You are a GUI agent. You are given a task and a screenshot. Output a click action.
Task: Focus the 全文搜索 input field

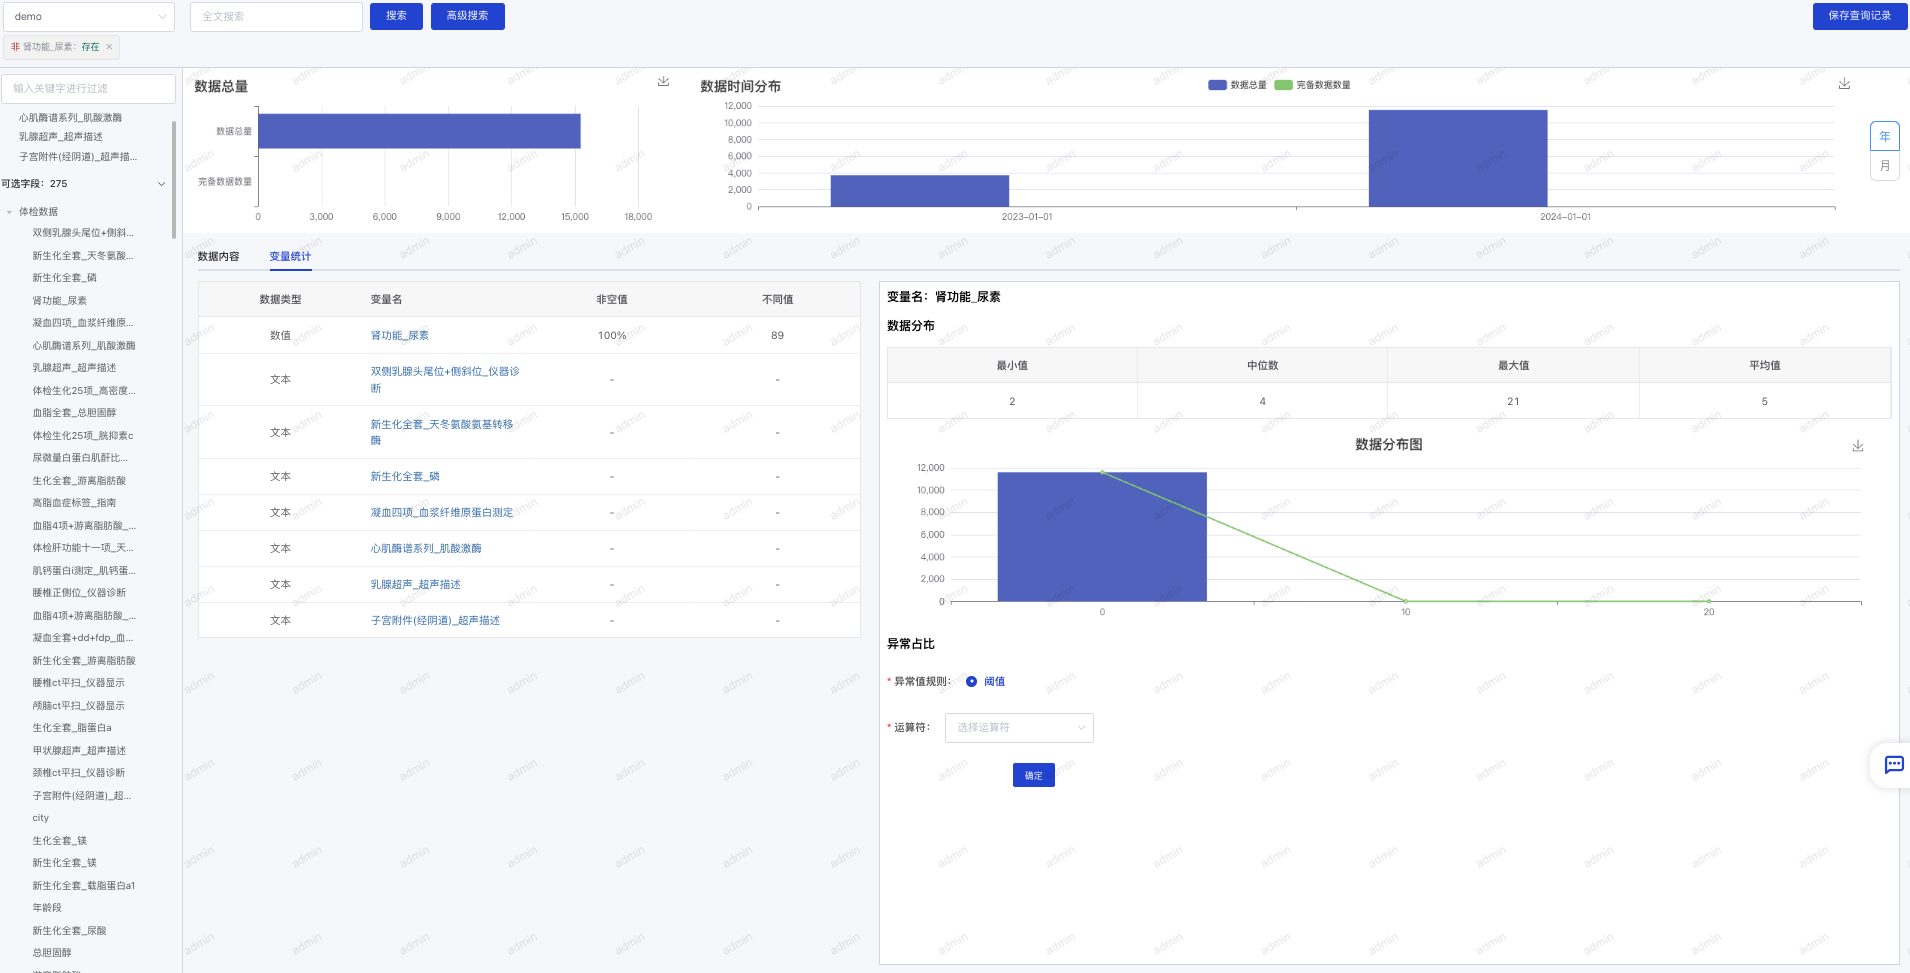[276, 17]
